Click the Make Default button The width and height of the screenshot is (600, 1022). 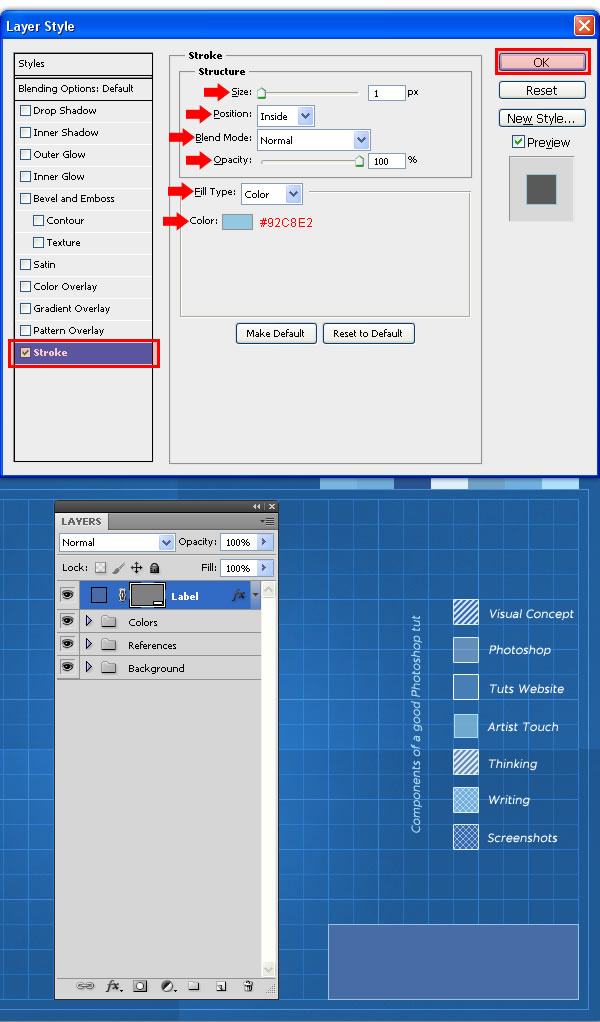[x=276, y=333]
